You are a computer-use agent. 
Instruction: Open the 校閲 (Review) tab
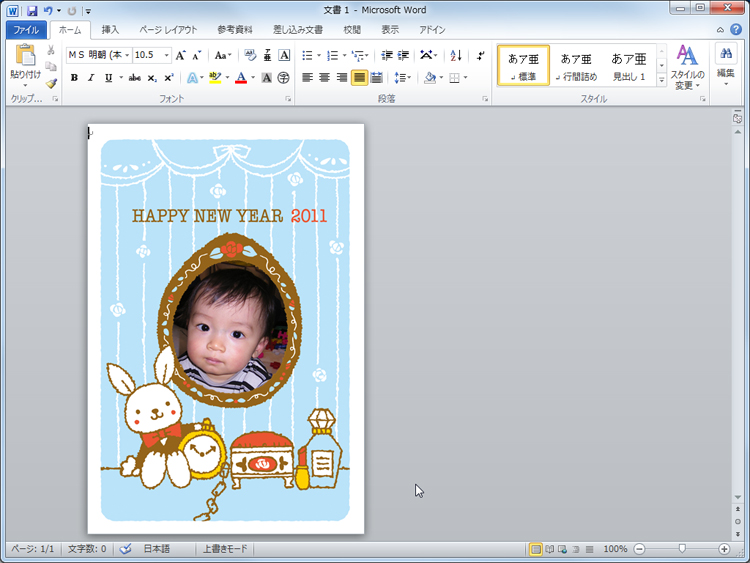[352, 30]
